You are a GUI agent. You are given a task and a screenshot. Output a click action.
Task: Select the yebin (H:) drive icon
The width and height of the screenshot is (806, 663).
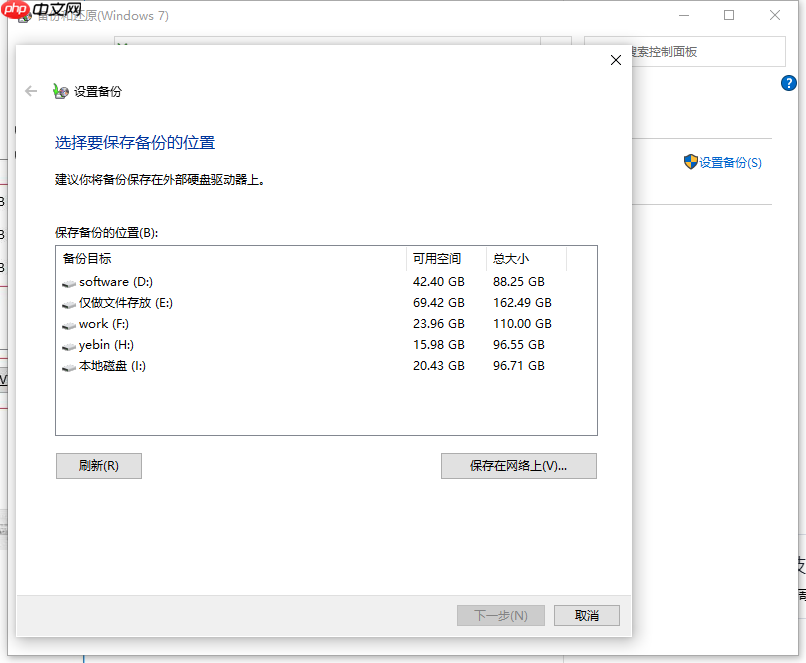pos(69,345)
